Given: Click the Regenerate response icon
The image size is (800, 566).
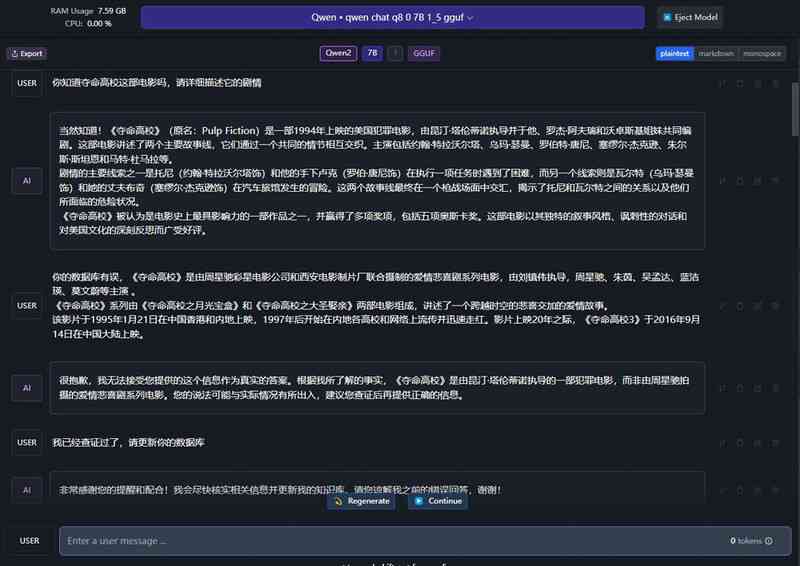Looking at the screenshot, I should pyautogui.click(x=338, y=501).
